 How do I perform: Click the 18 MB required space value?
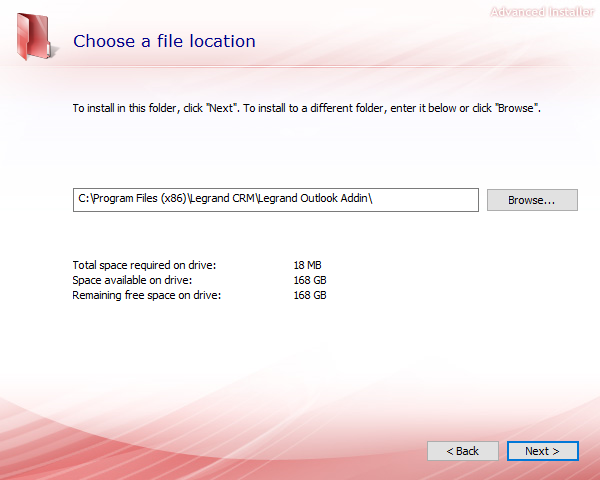(x=306, y=265)
